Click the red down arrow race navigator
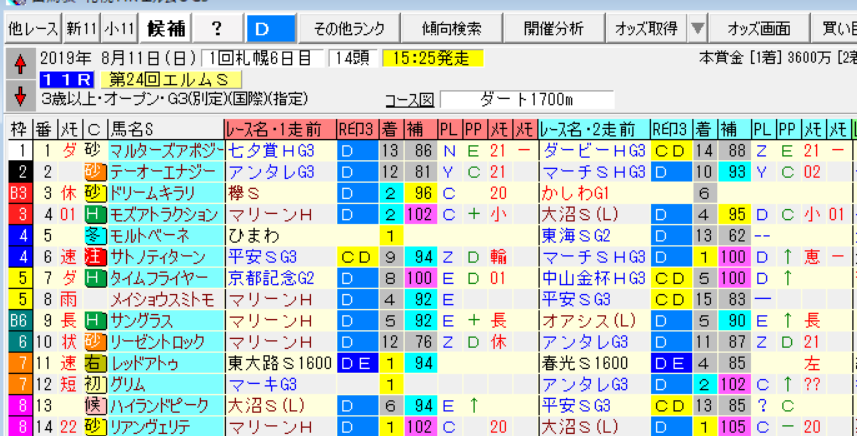The image size is (857, 436). (x=21, y=96)
